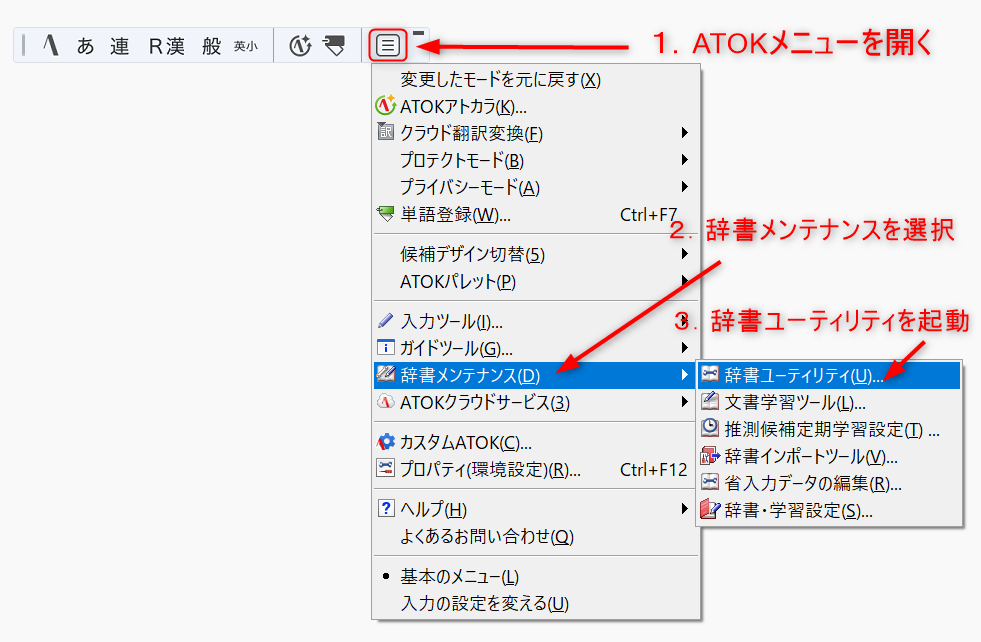This screenshot has height=642, width=981.
Task: Open カスタムATOK(C)... entry
Action: click(x=536, y=442)
